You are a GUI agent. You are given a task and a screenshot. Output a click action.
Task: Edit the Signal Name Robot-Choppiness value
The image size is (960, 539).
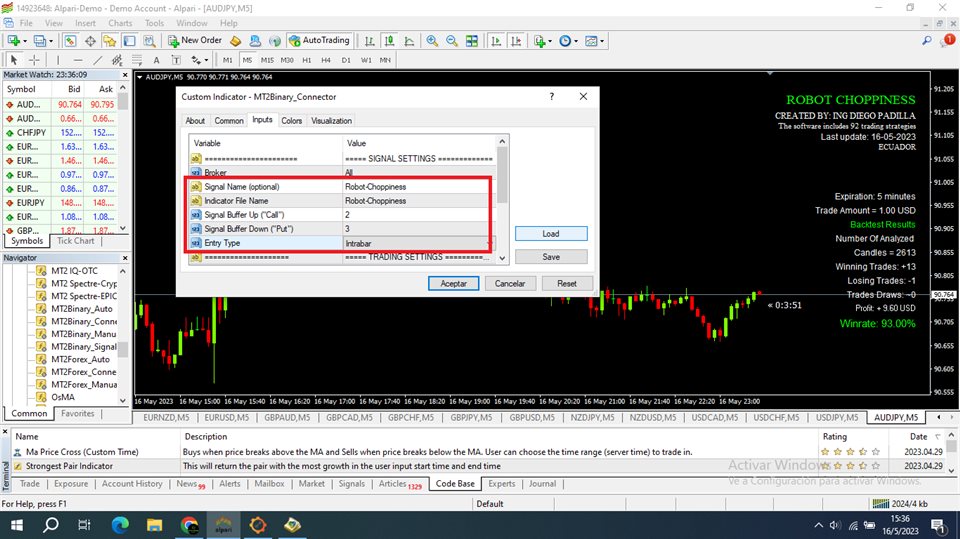(x=418, y=186)
